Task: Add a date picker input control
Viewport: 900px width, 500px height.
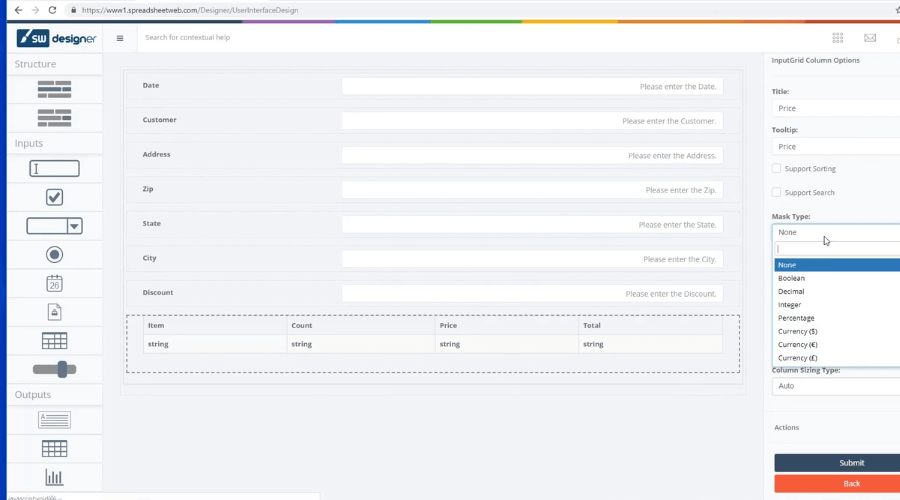Action: click(55, 284)
